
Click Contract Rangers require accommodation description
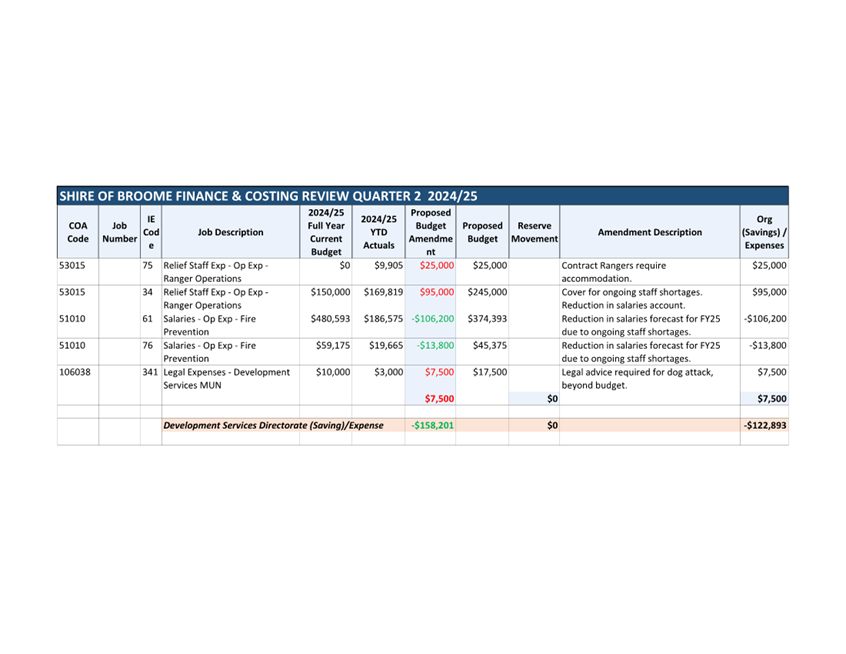click(x=614, y=272)
